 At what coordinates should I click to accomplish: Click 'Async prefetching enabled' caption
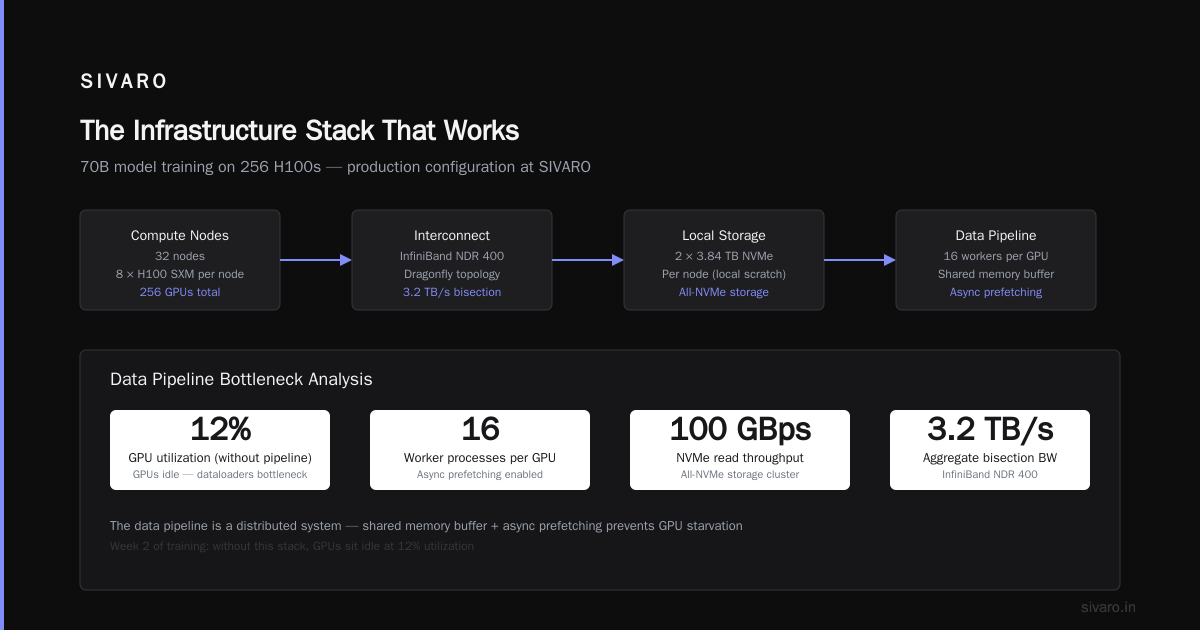click(x=480, y=475)
